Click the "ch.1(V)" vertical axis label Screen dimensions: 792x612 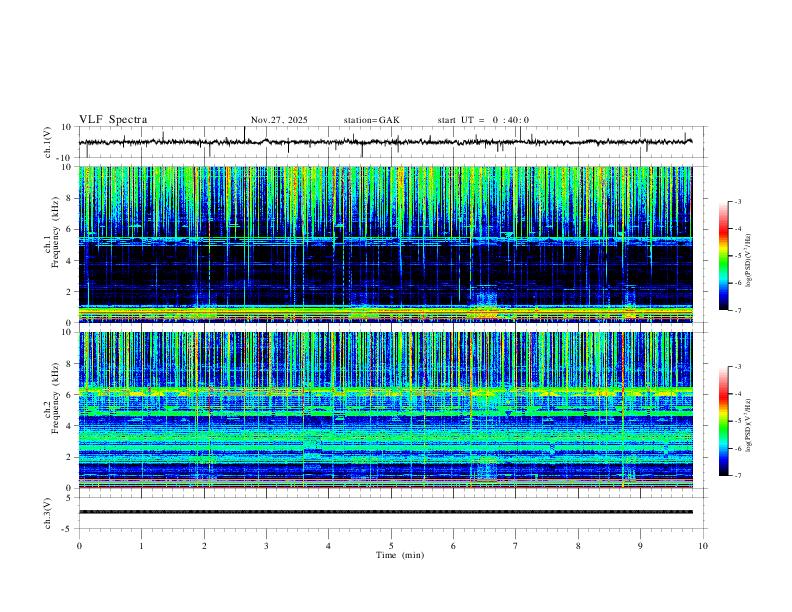[x=48, y=142]
